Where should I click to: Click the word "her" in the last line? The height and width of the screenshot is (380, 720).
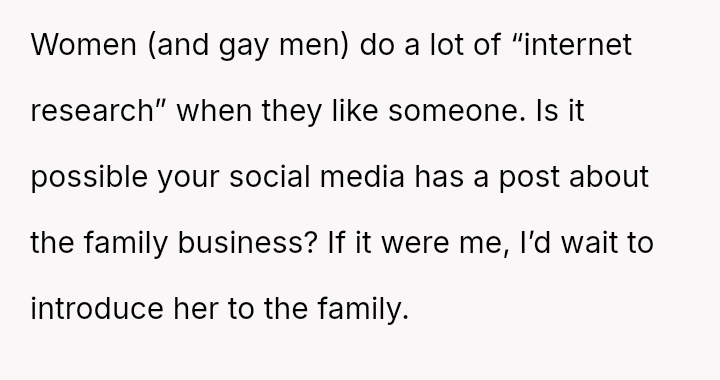[196, 309]
